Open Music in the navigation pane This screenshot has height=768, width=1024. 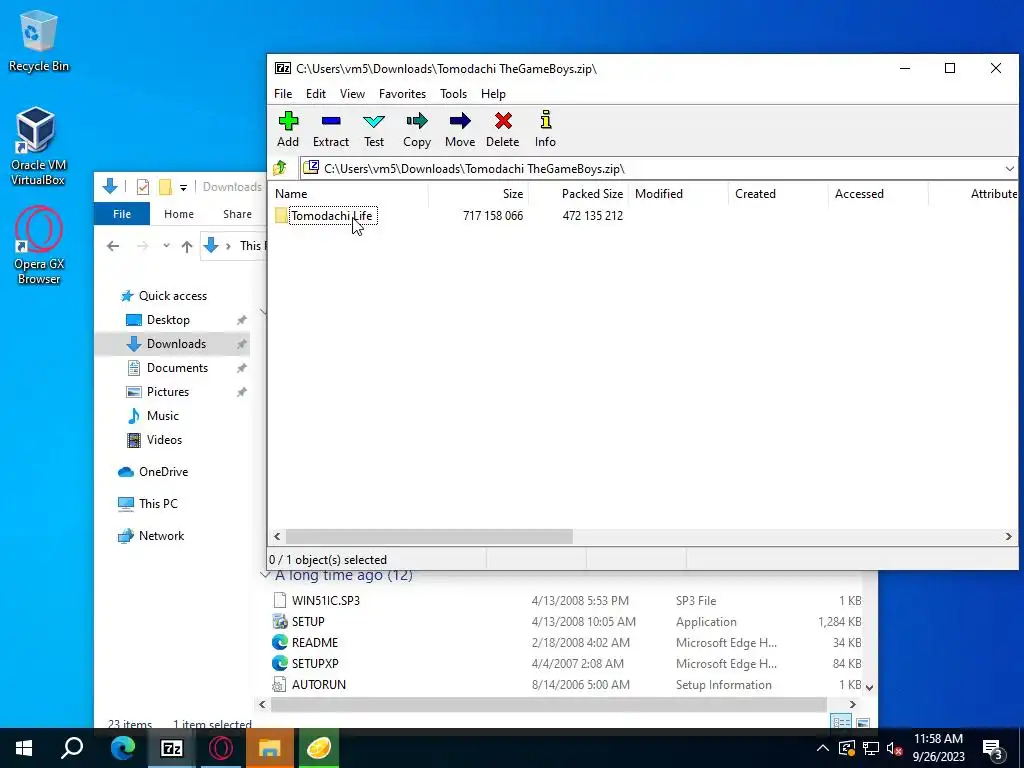pyautogui.click(x=153, y=416)
